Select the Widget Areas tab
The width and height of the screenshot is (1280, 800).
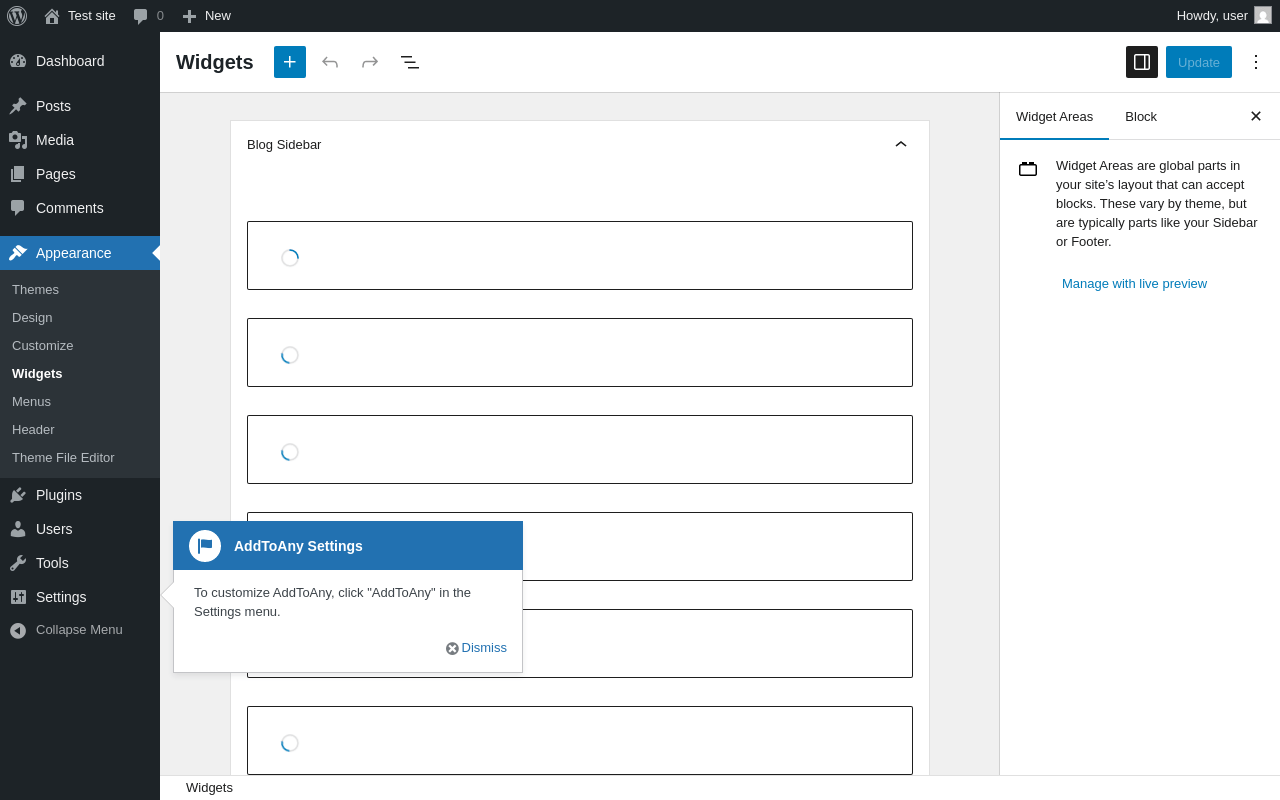tap(1054, 116)
